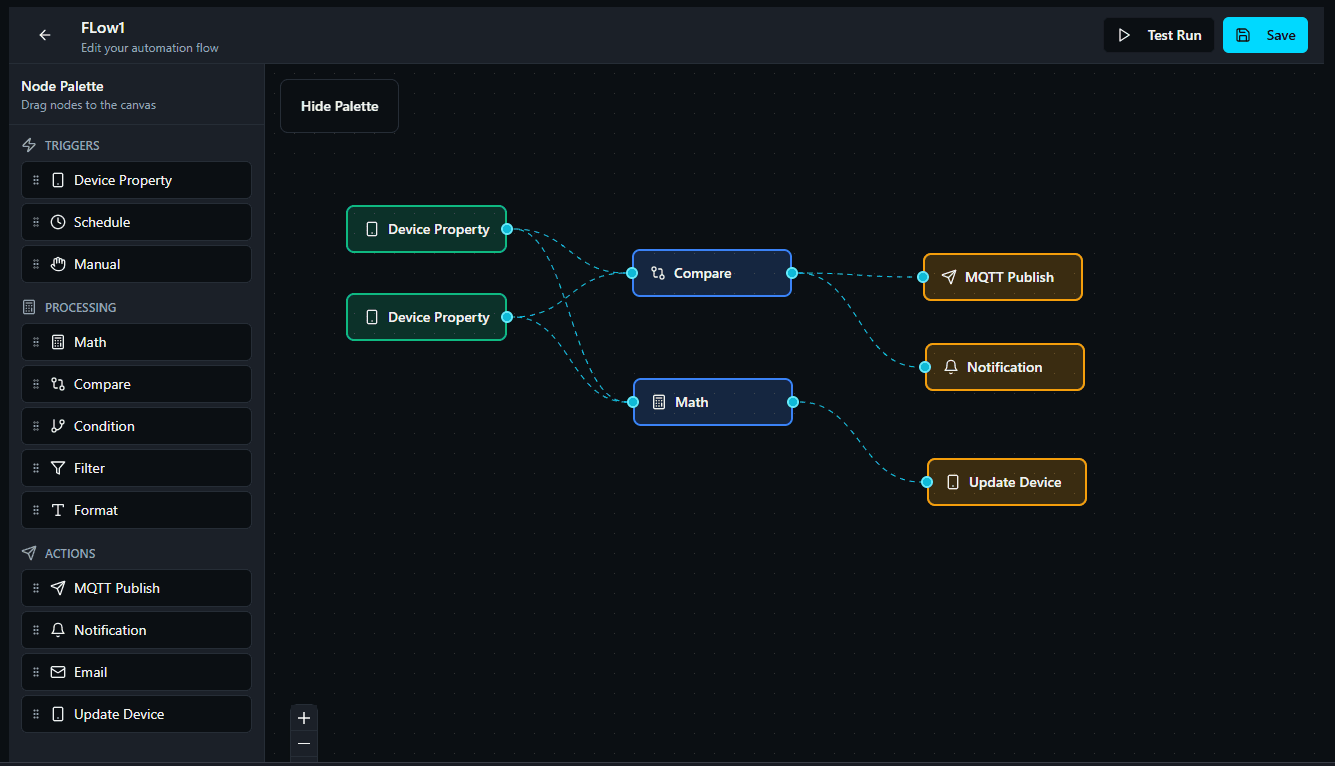This screenshot has height=766, width=1335.
Task: Click the MQTT Publish send icon in Actions
Action: [x=57, y=588]
